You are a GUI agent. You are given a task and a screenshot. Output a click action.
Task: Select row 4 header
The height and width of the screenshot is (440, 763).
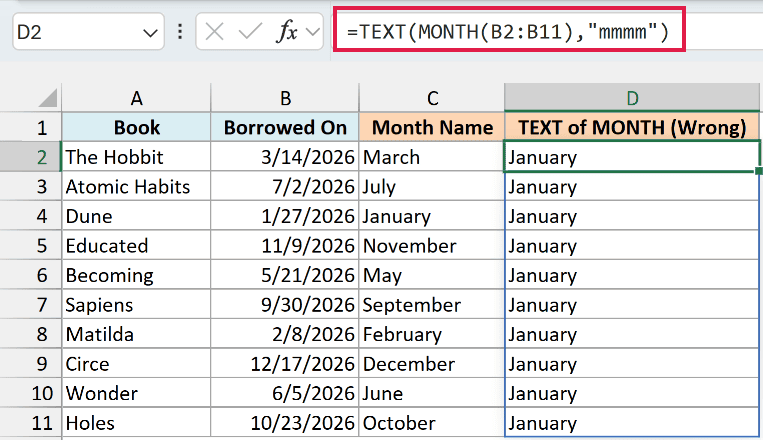click(x=31, y=216)
